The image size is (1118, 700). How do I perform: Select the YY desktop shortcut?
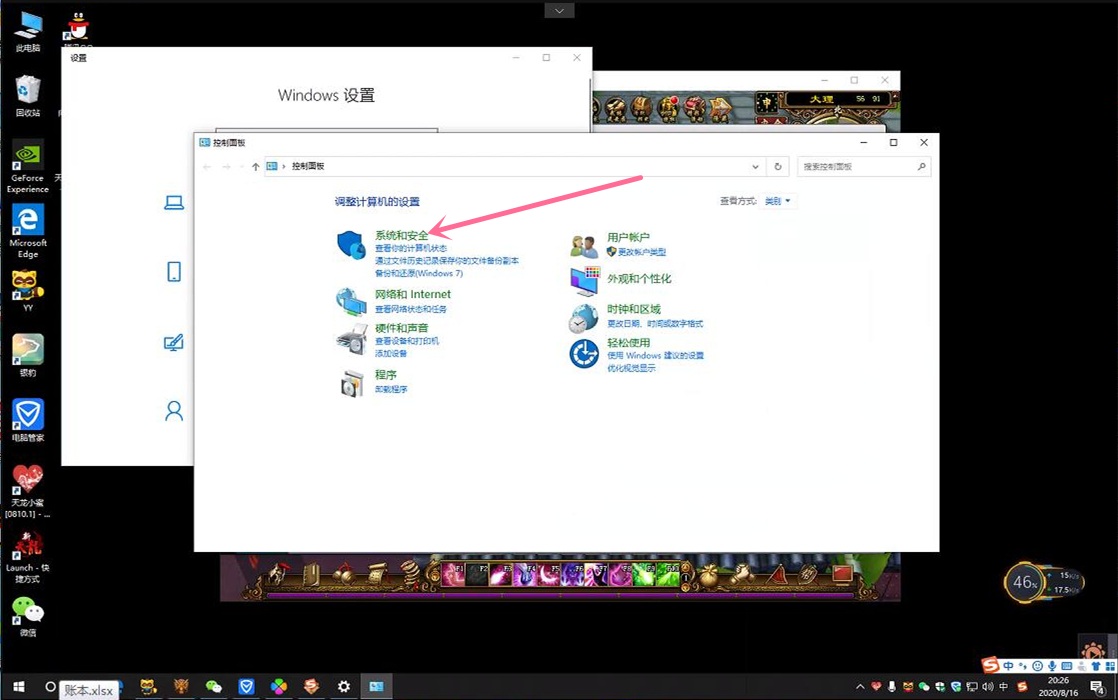(28, 291)
